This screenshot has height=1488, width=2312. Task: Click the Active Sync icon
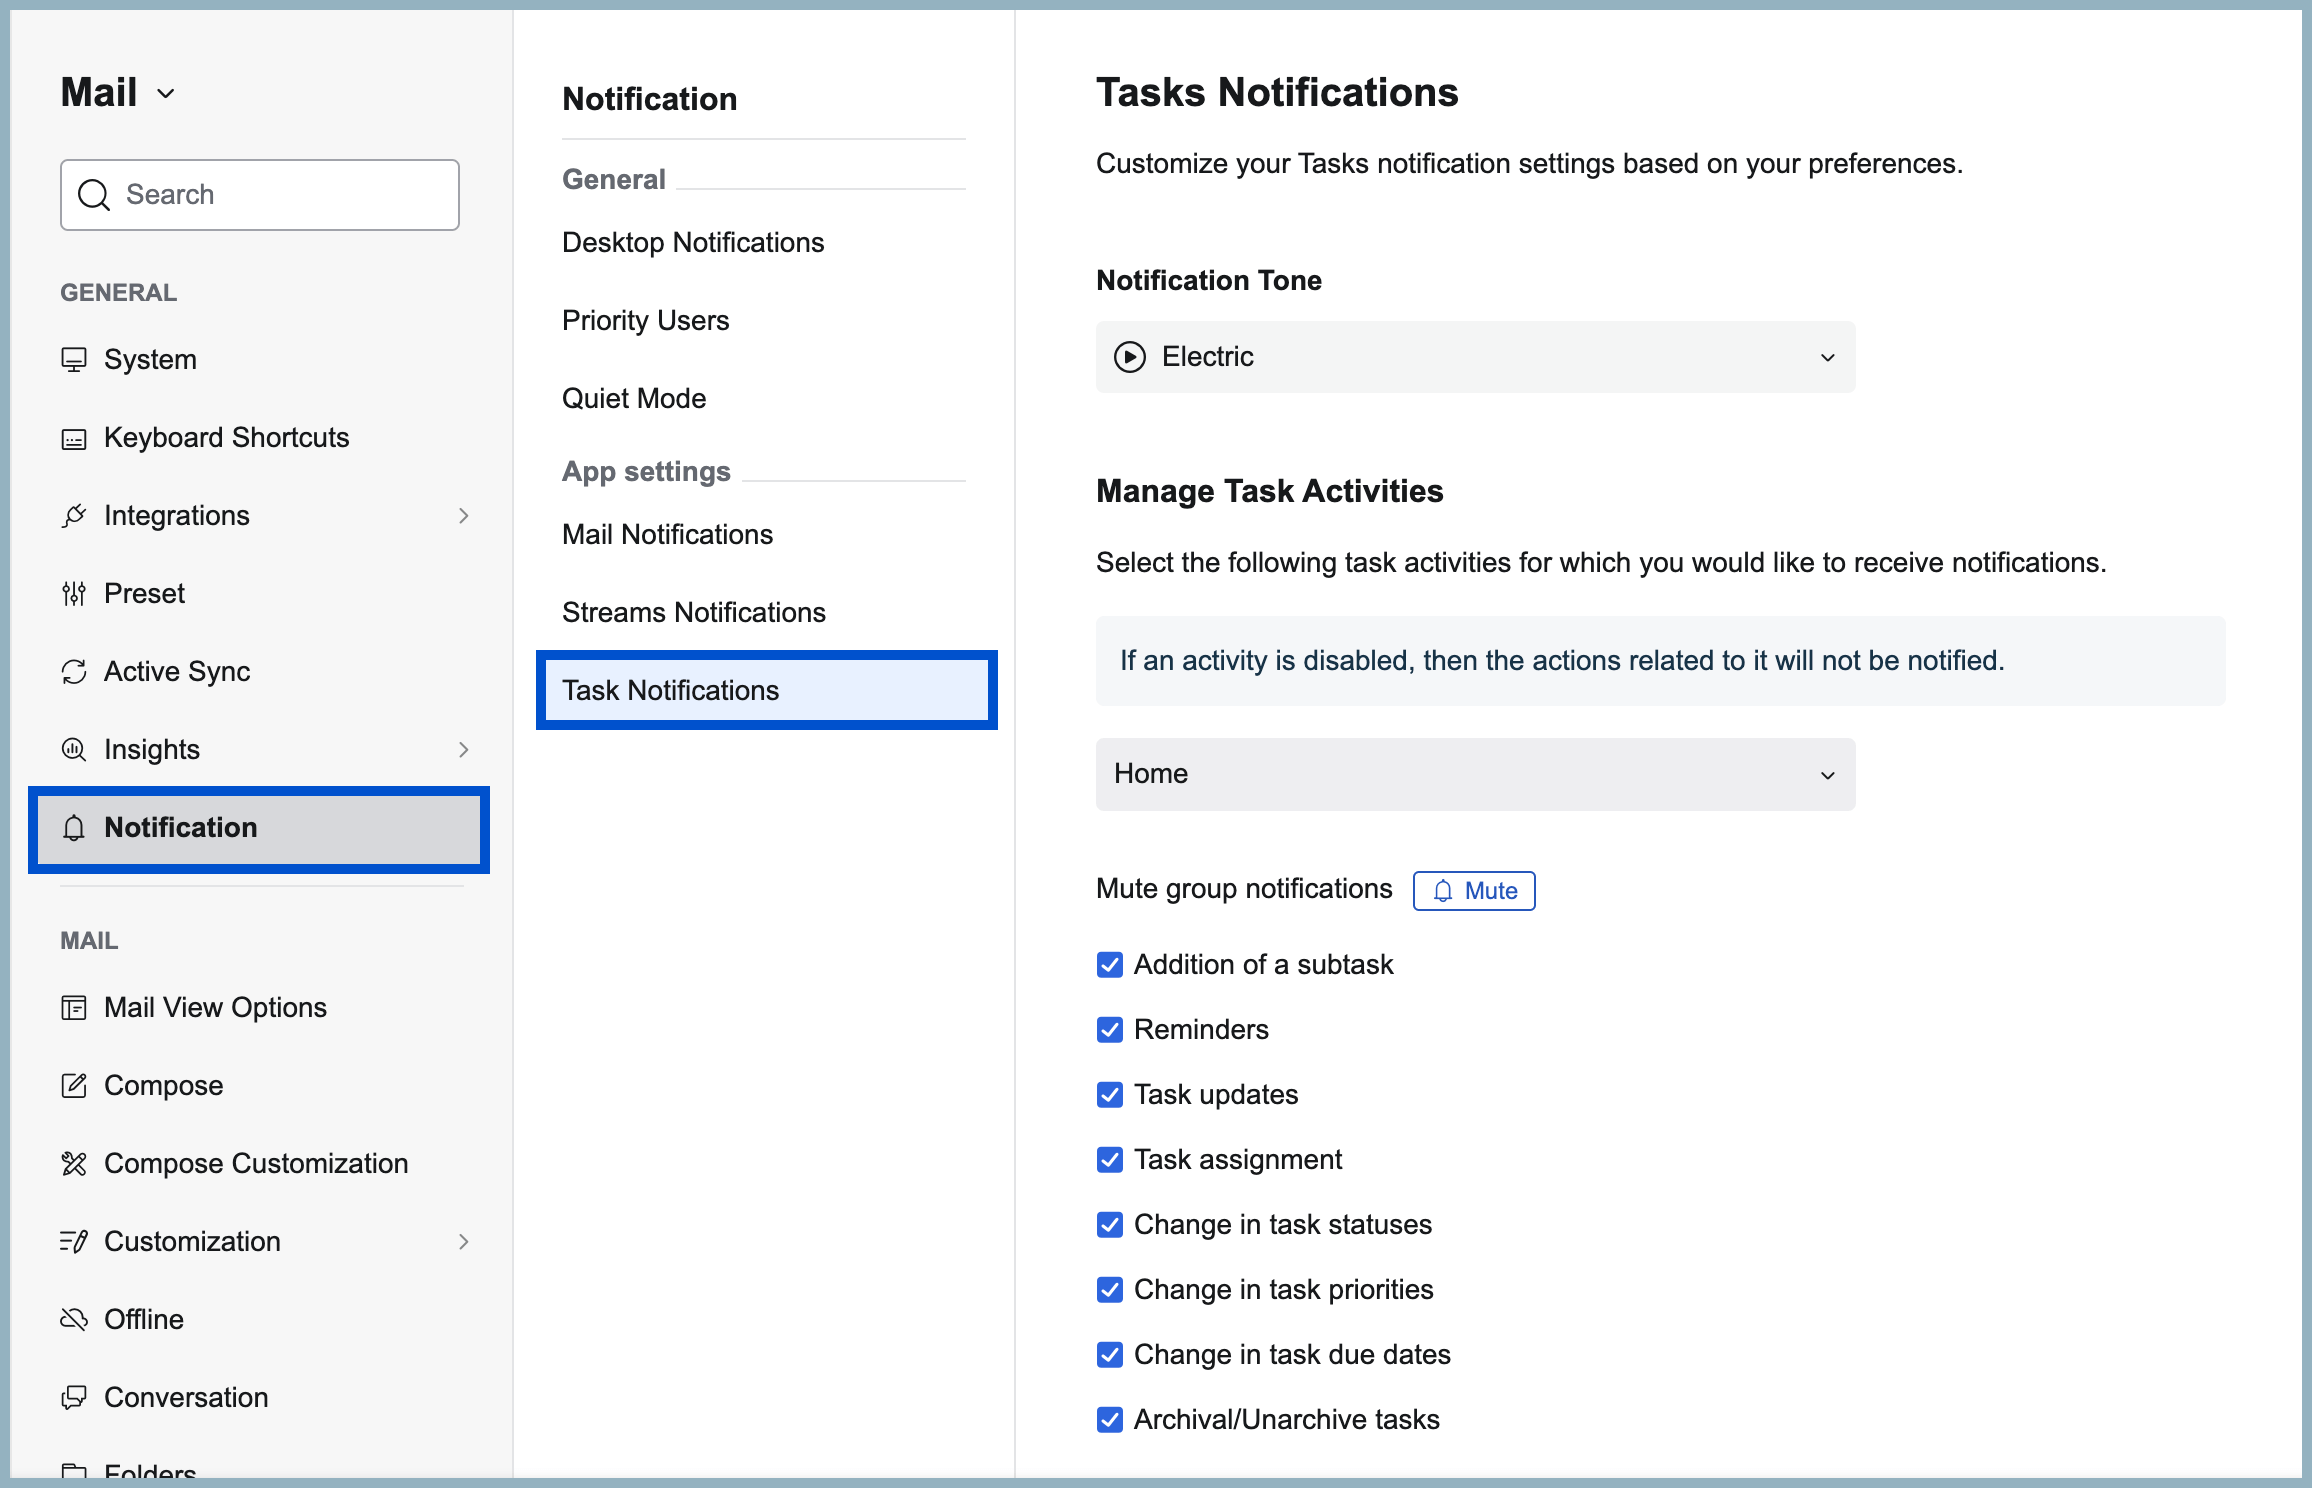click(x=74, y=671)
